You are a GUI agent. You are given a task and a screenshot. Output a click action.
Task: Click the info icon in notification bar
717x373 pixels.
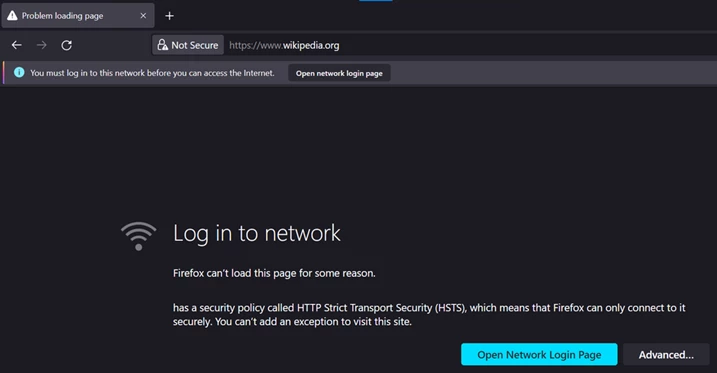(19, 72)
